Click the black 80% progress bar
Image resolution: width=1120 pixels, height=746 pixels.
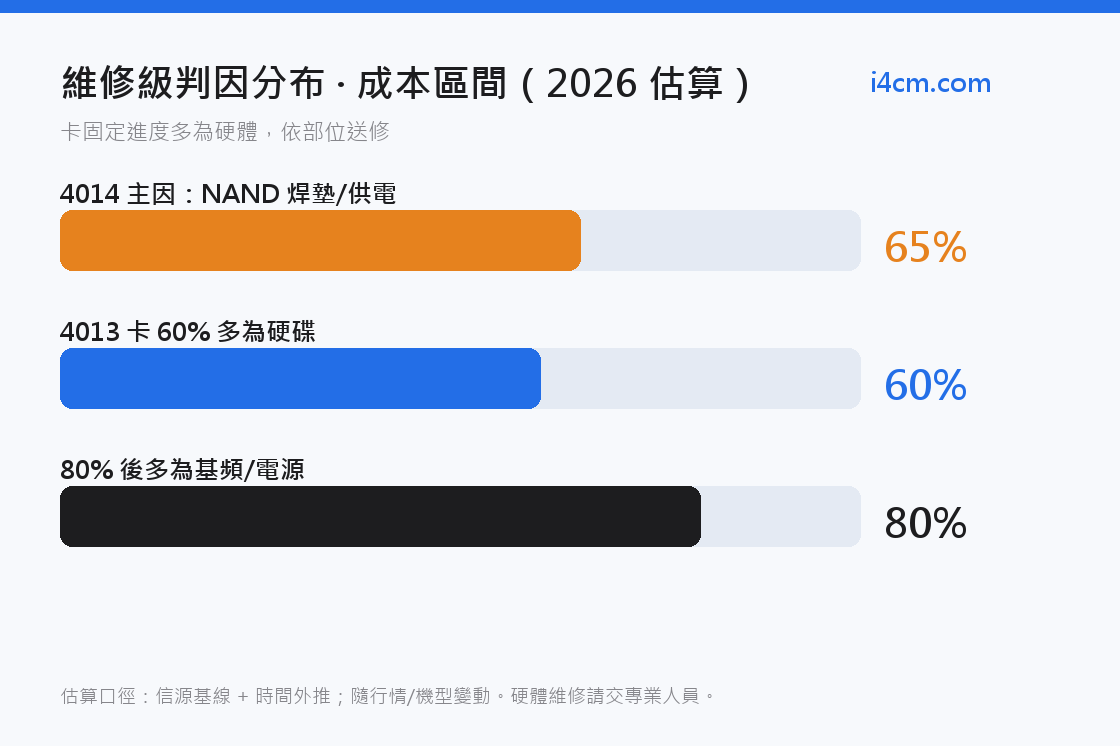point(380,516)
